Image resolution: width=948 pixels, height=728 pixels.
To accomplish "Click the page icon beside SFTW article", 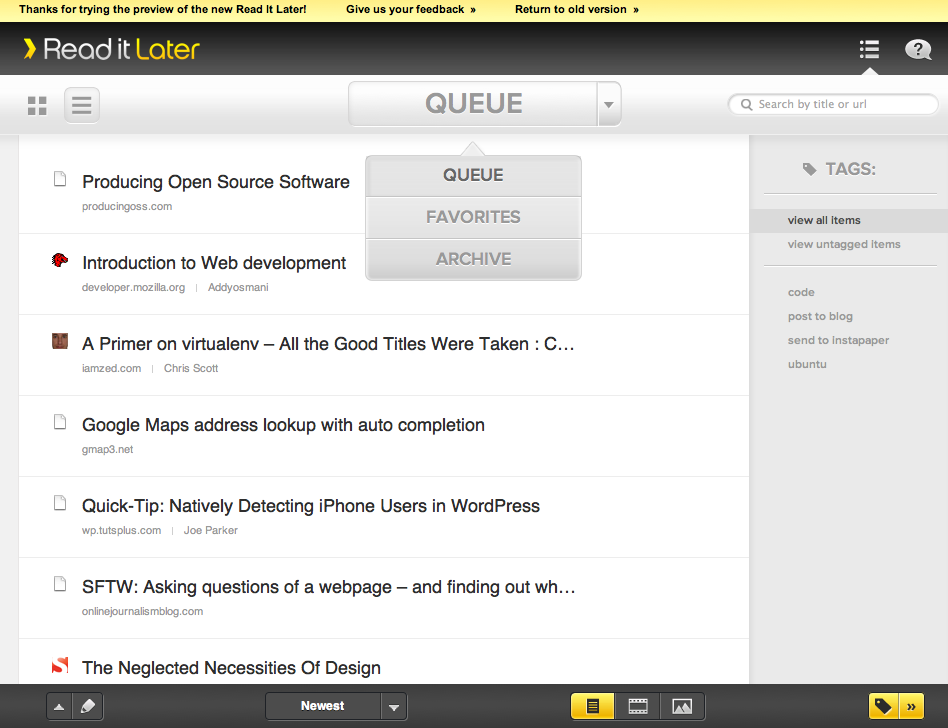I will (x=60, y=583).
